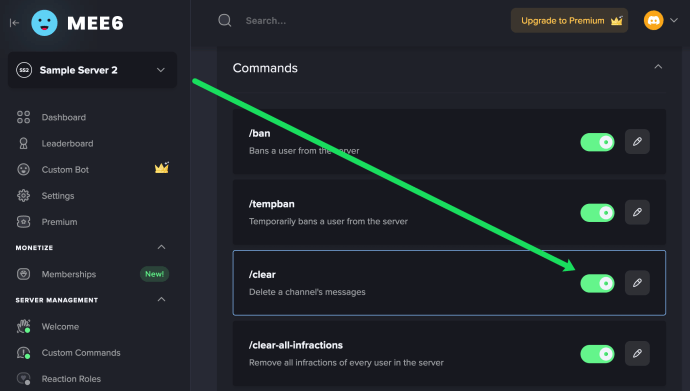This screenshot has width=690, height=391.
Task: Click the pencil edit icon for /ban
Action: tap(637, 142)
